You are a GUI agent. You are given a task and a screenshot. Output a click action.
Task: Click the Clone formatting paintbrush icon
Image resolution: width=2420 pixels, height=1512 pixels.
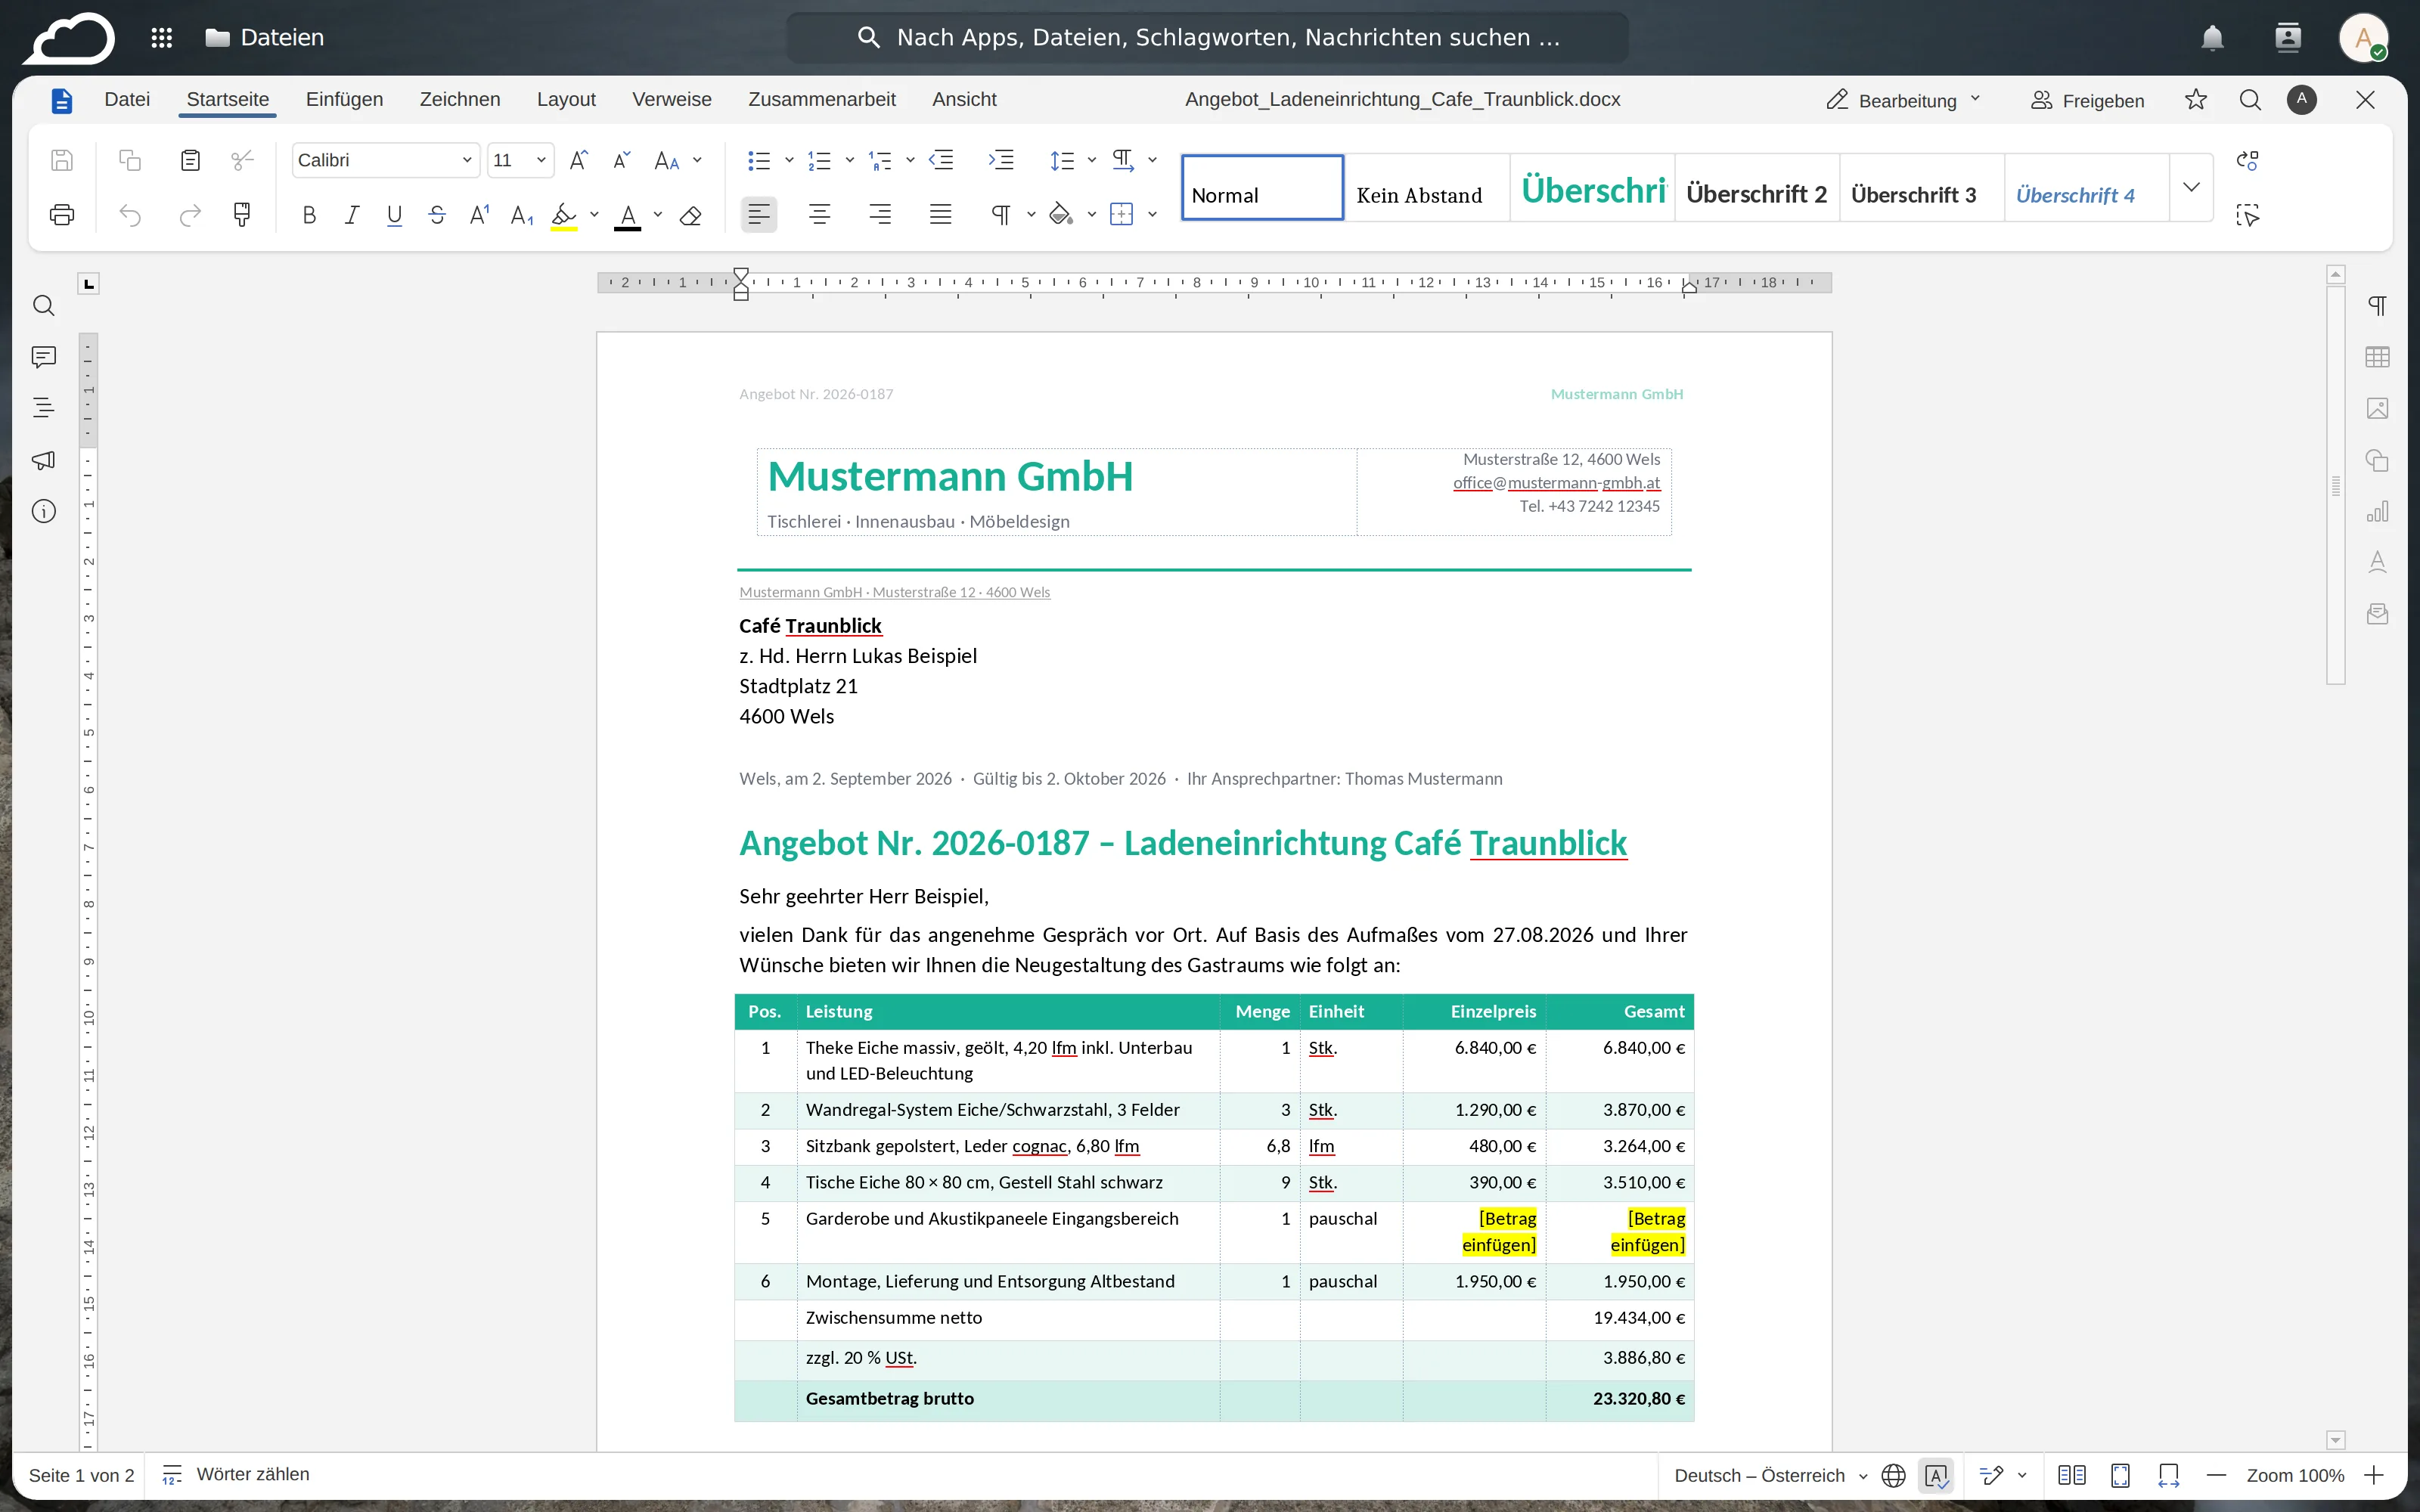(x=242, y=215)
